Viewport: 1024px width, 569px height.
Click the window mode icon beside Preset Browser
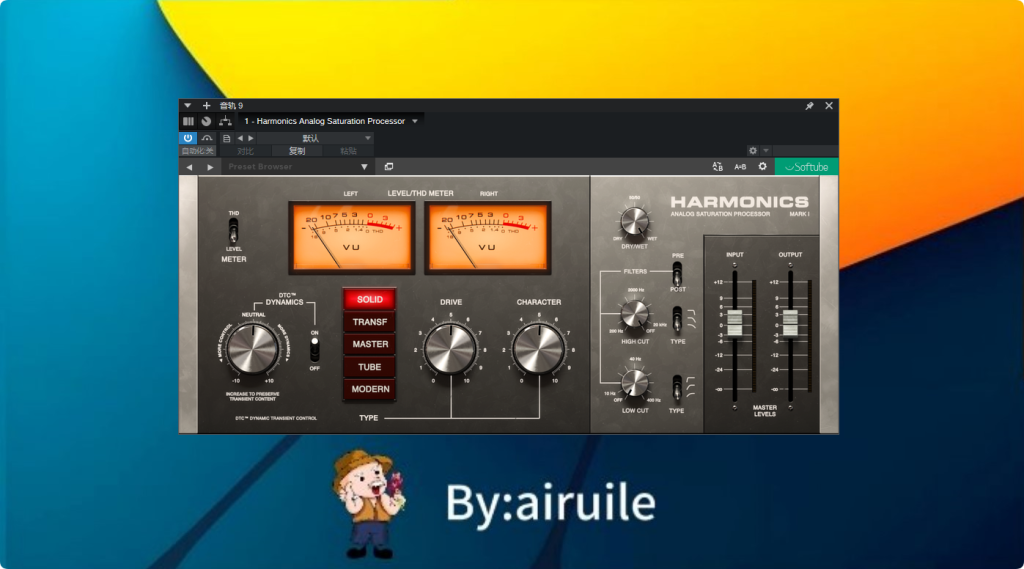(x=389, y=167)
